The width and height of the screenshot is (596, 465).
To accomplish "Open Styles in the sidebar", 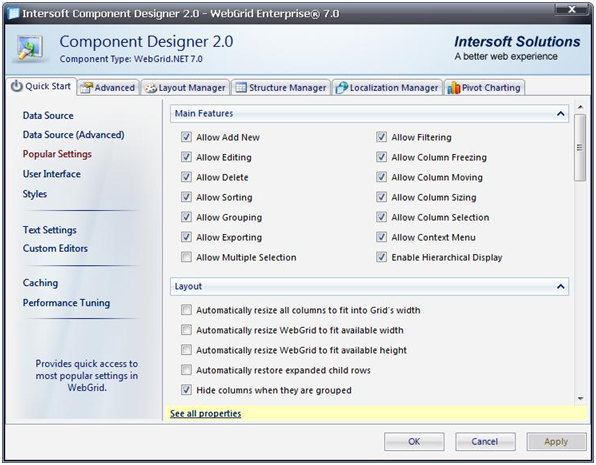I will [35, 194].
